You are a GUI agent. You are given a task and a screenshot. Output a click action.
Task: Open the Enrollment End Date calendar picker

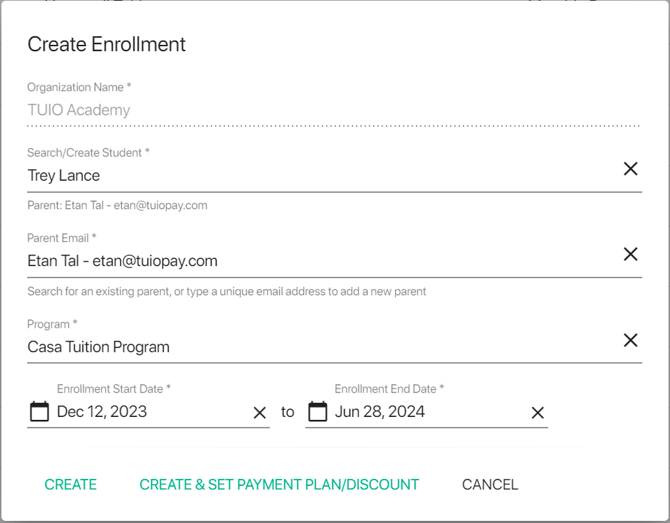click(x=317, y=412)
